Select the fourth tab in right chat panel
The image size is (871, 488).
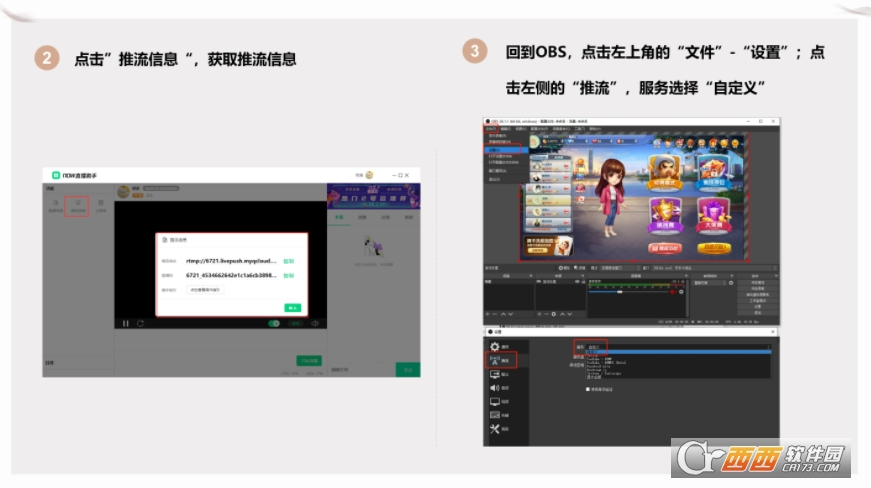(x=409, y=217)
